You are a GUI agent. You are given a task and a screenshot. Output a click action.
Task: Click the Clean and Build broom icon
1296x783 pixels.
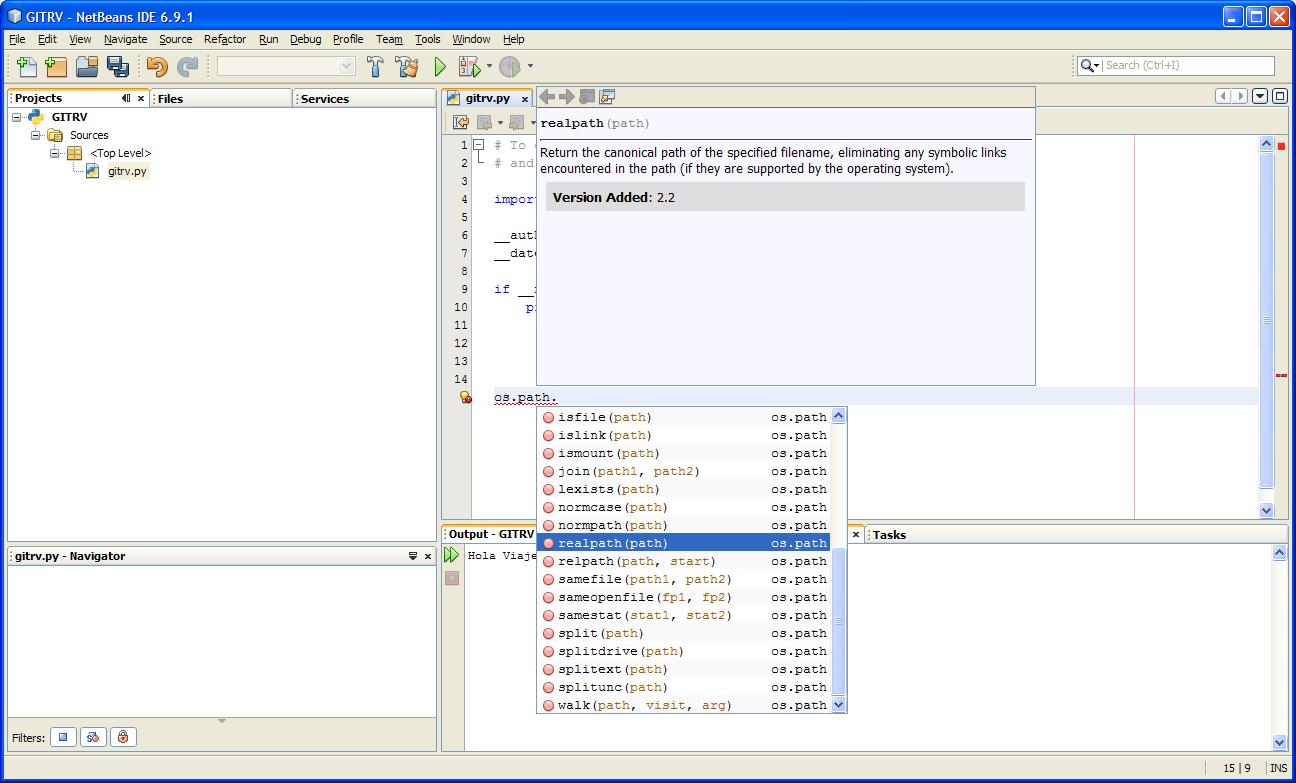click(x=407, y=67)
